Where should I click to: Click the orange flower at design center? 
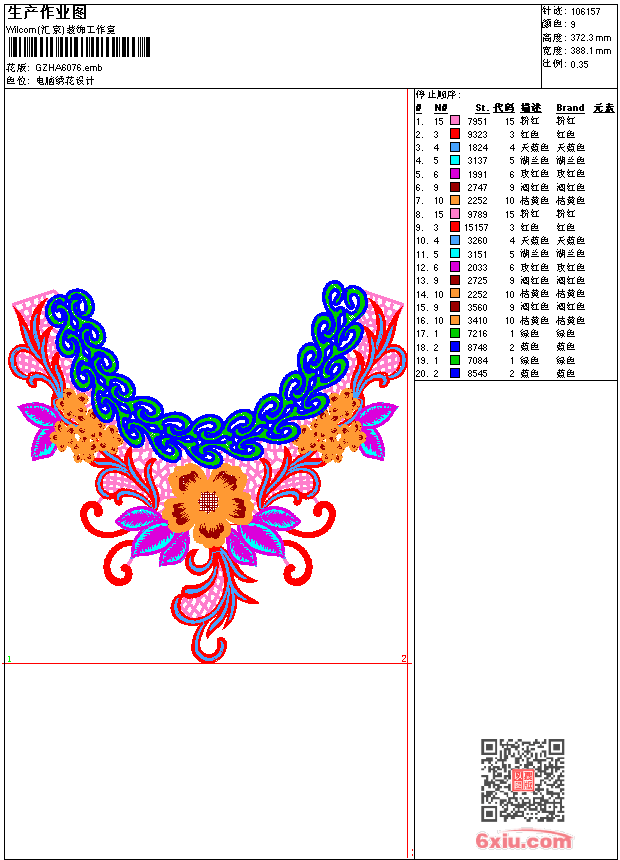207,503
